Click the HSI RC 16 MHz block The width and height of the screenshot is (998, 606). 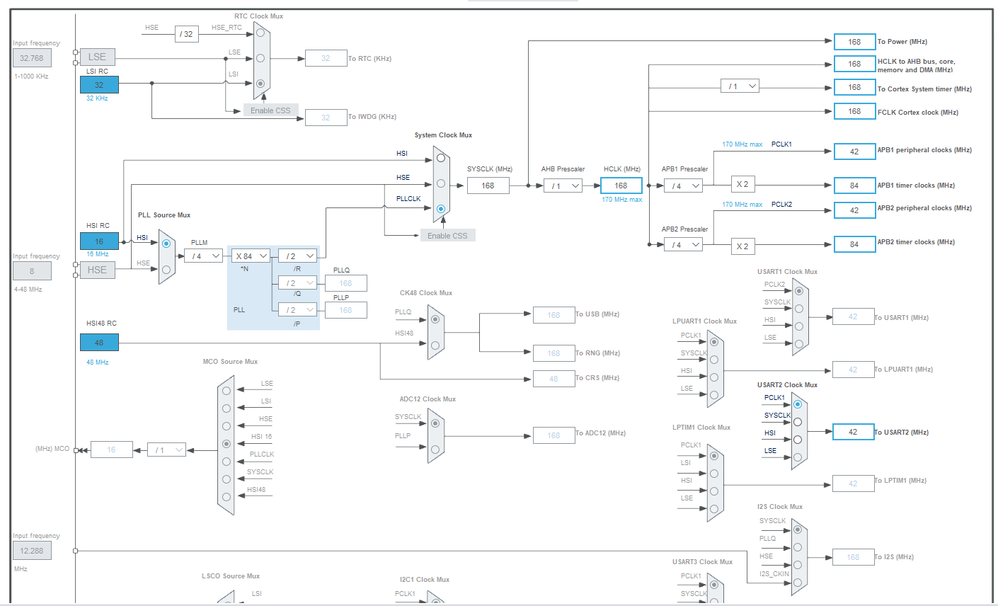(x=99, y=241)
